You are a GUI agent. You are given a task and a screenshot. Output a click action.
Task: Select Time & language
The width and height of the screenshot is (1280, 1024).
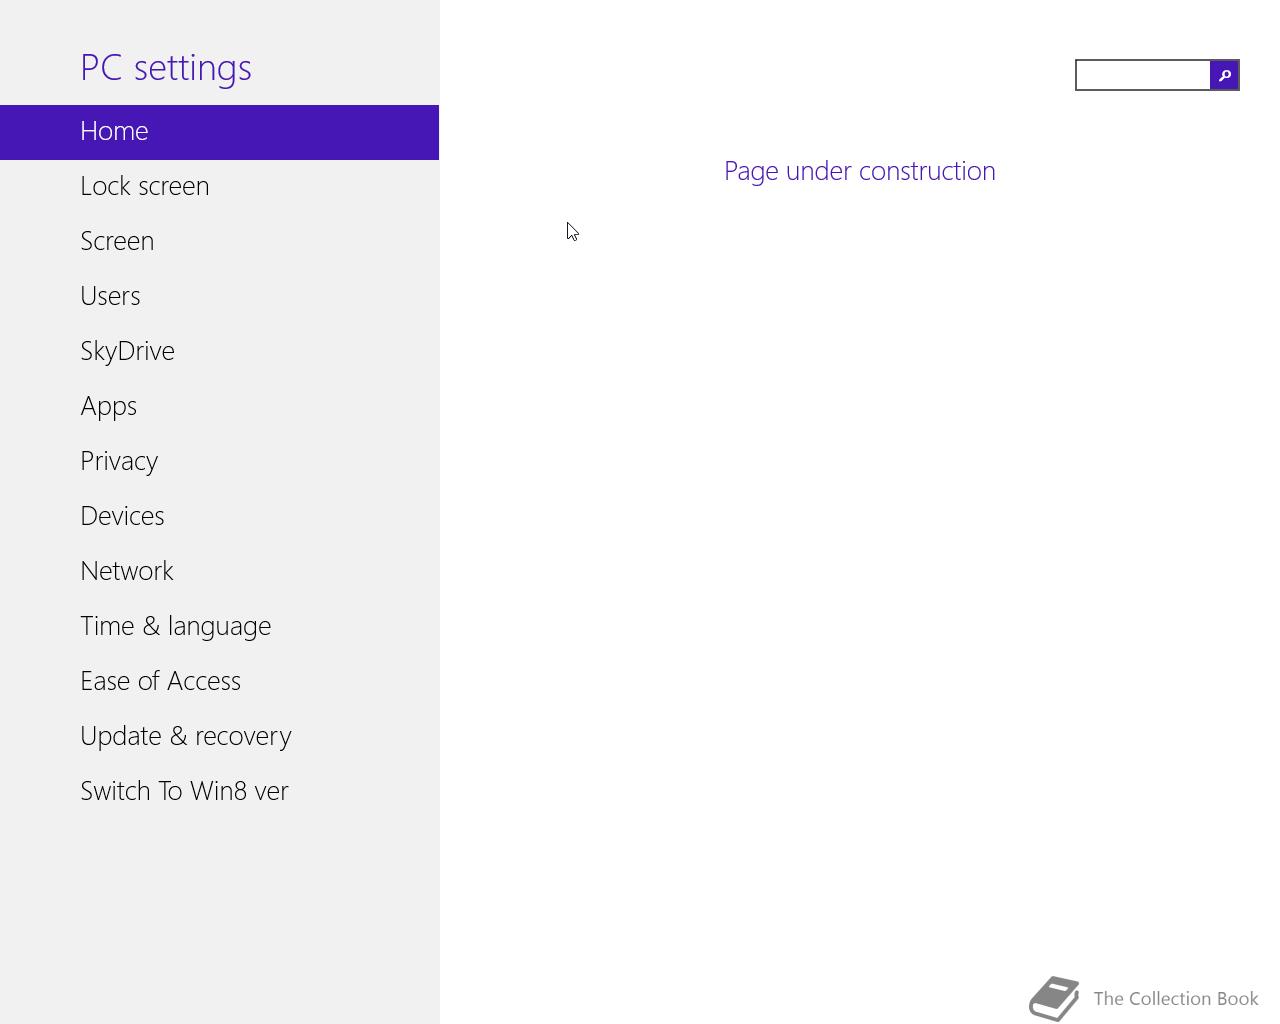(x=175, y=626)
